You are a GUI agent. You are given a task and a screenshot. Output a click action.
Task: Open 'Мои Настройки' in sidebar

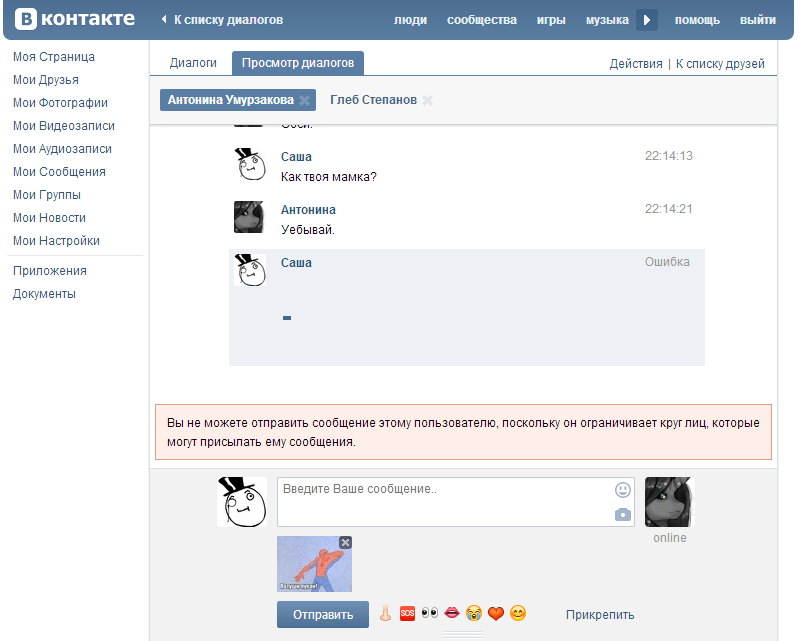click(x=56, y=241)
